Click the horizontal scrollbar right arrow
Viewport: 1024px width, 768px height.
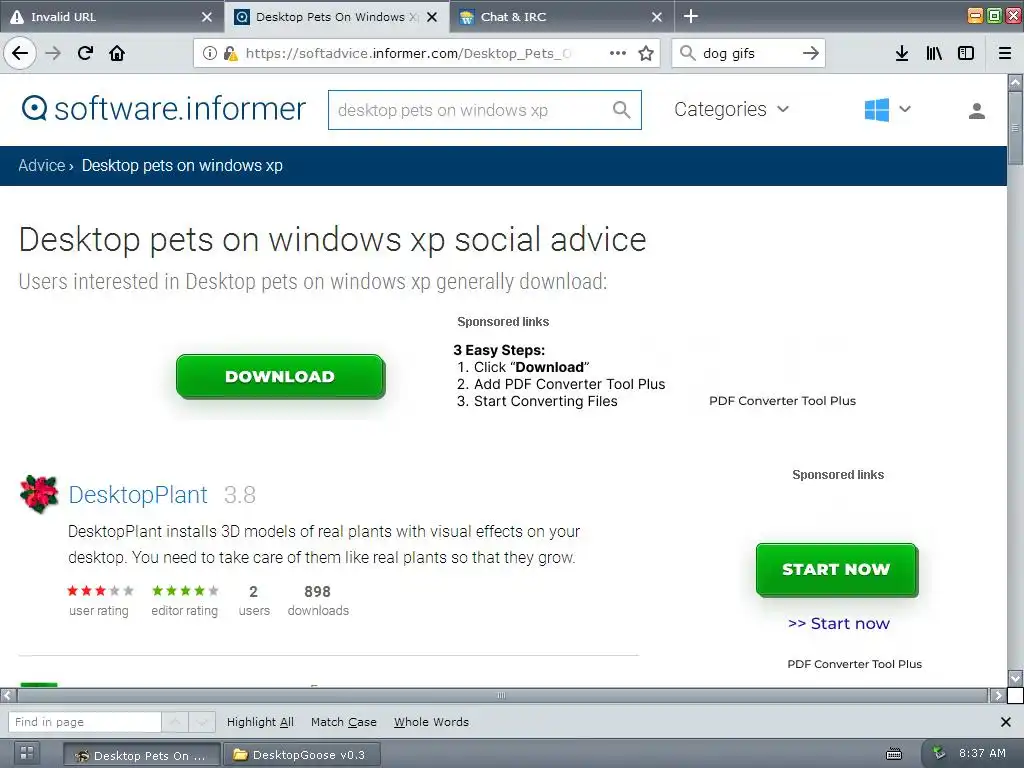click(x=997, y=695)
